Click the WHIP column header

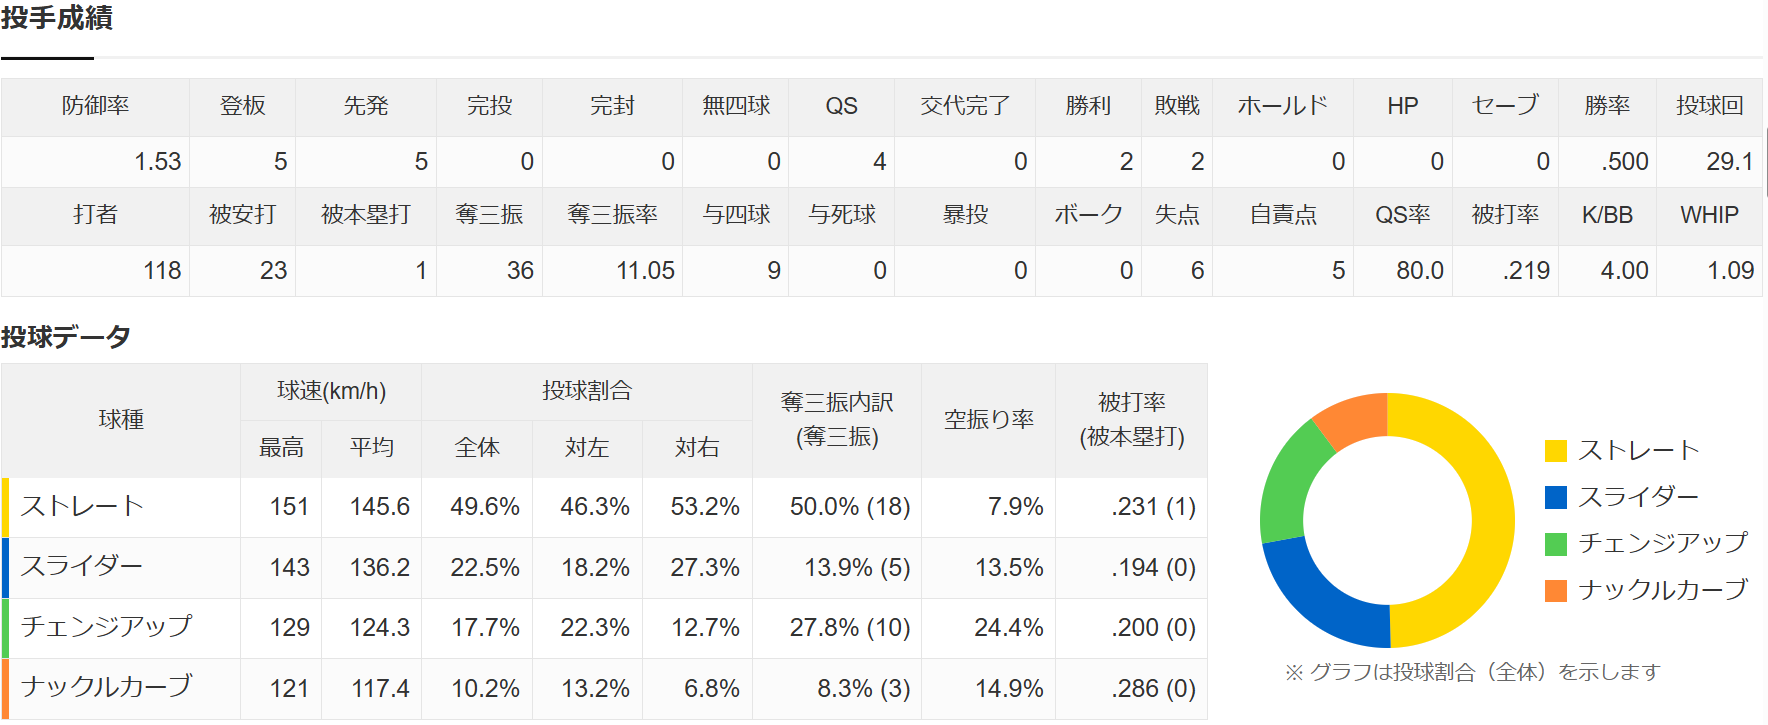[x=1709, y=215]
